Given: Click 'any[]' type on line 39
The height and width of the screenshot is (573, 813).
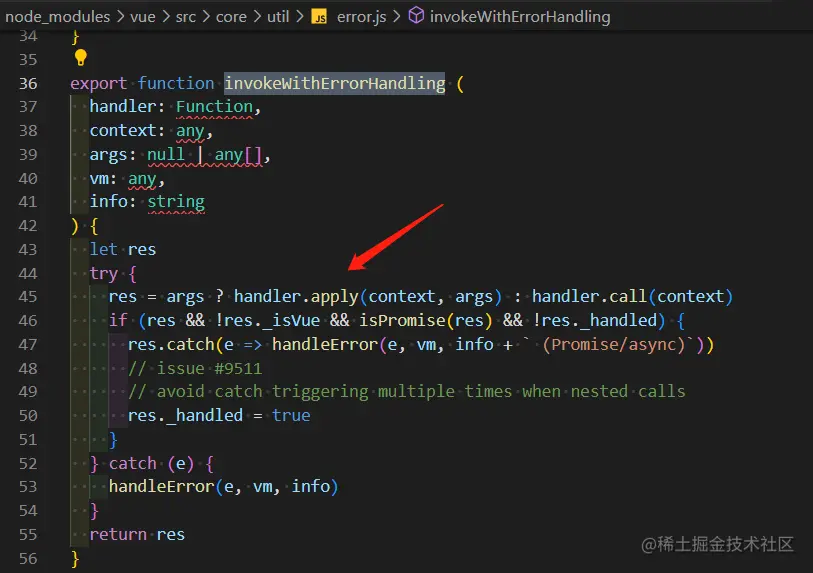Looking at the screenshot, I should (x=239, y=155).
